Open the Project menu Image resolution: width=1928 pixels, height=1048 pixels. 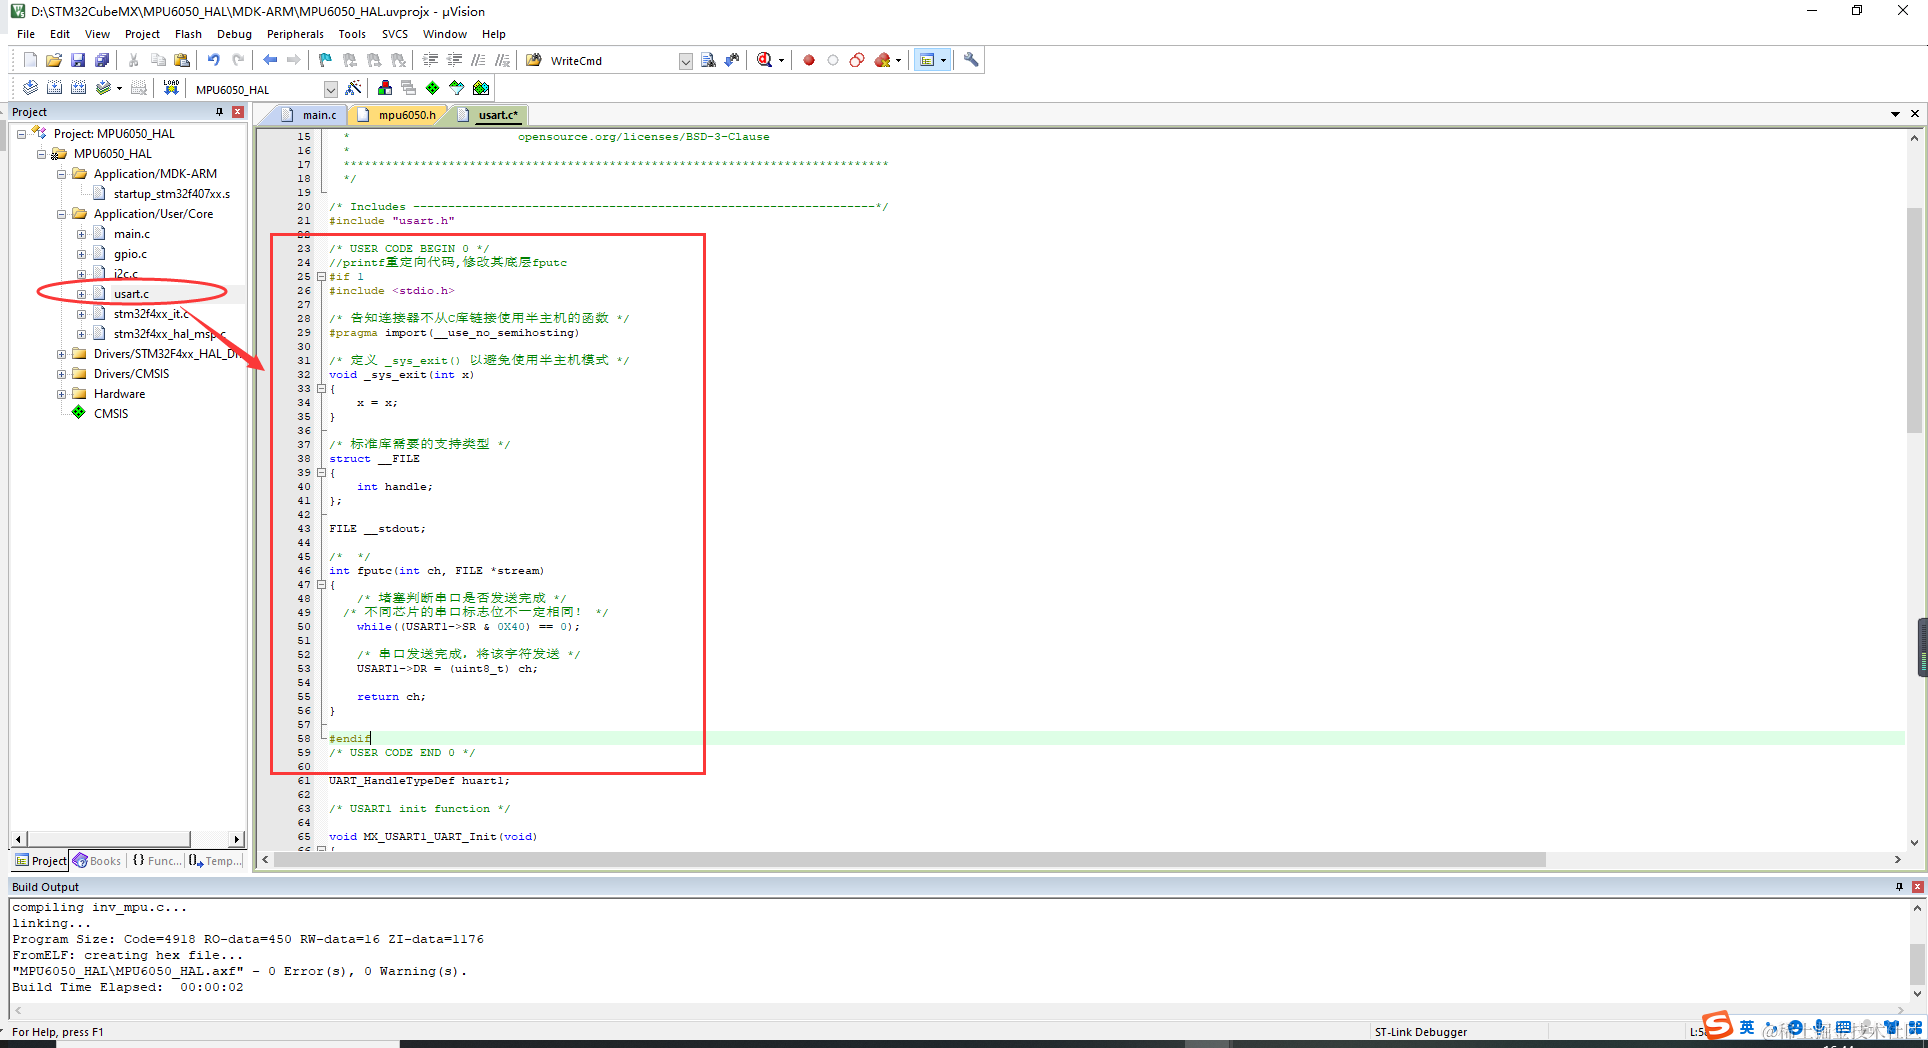142,34
